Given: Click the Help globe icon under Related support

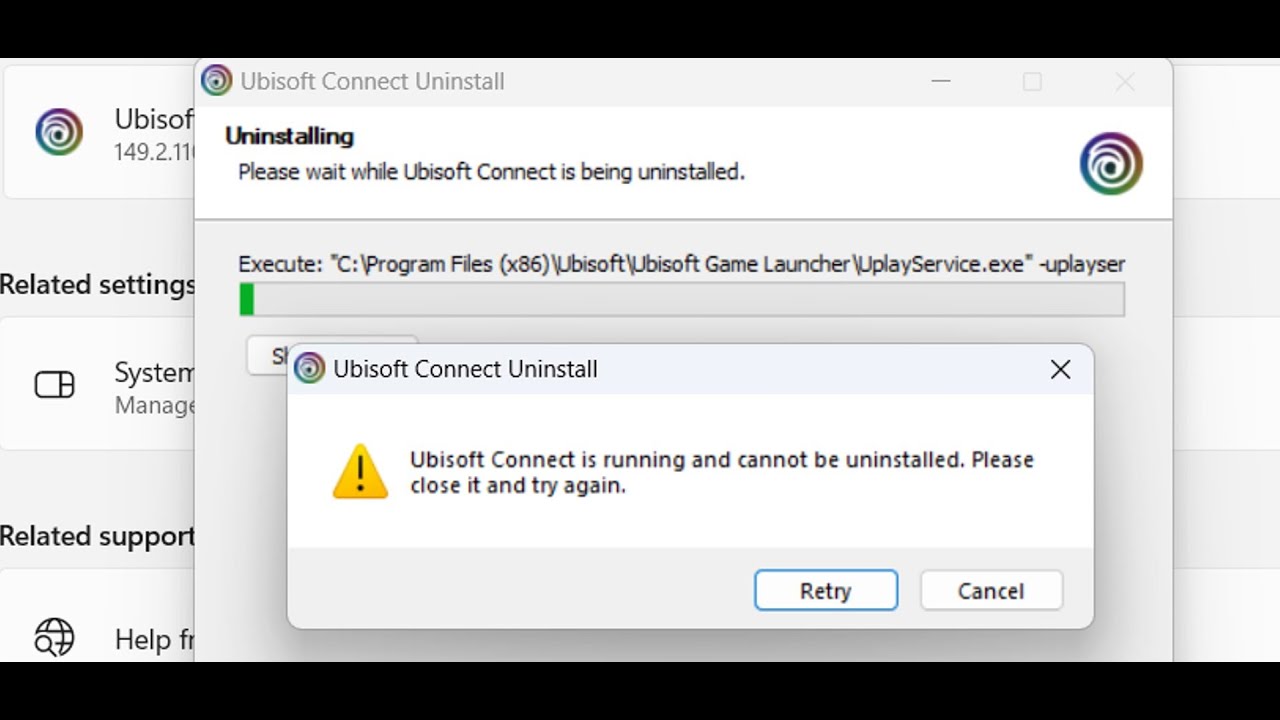Looking at the screenshot, I should pyautogui.click(x=55, y=637).
